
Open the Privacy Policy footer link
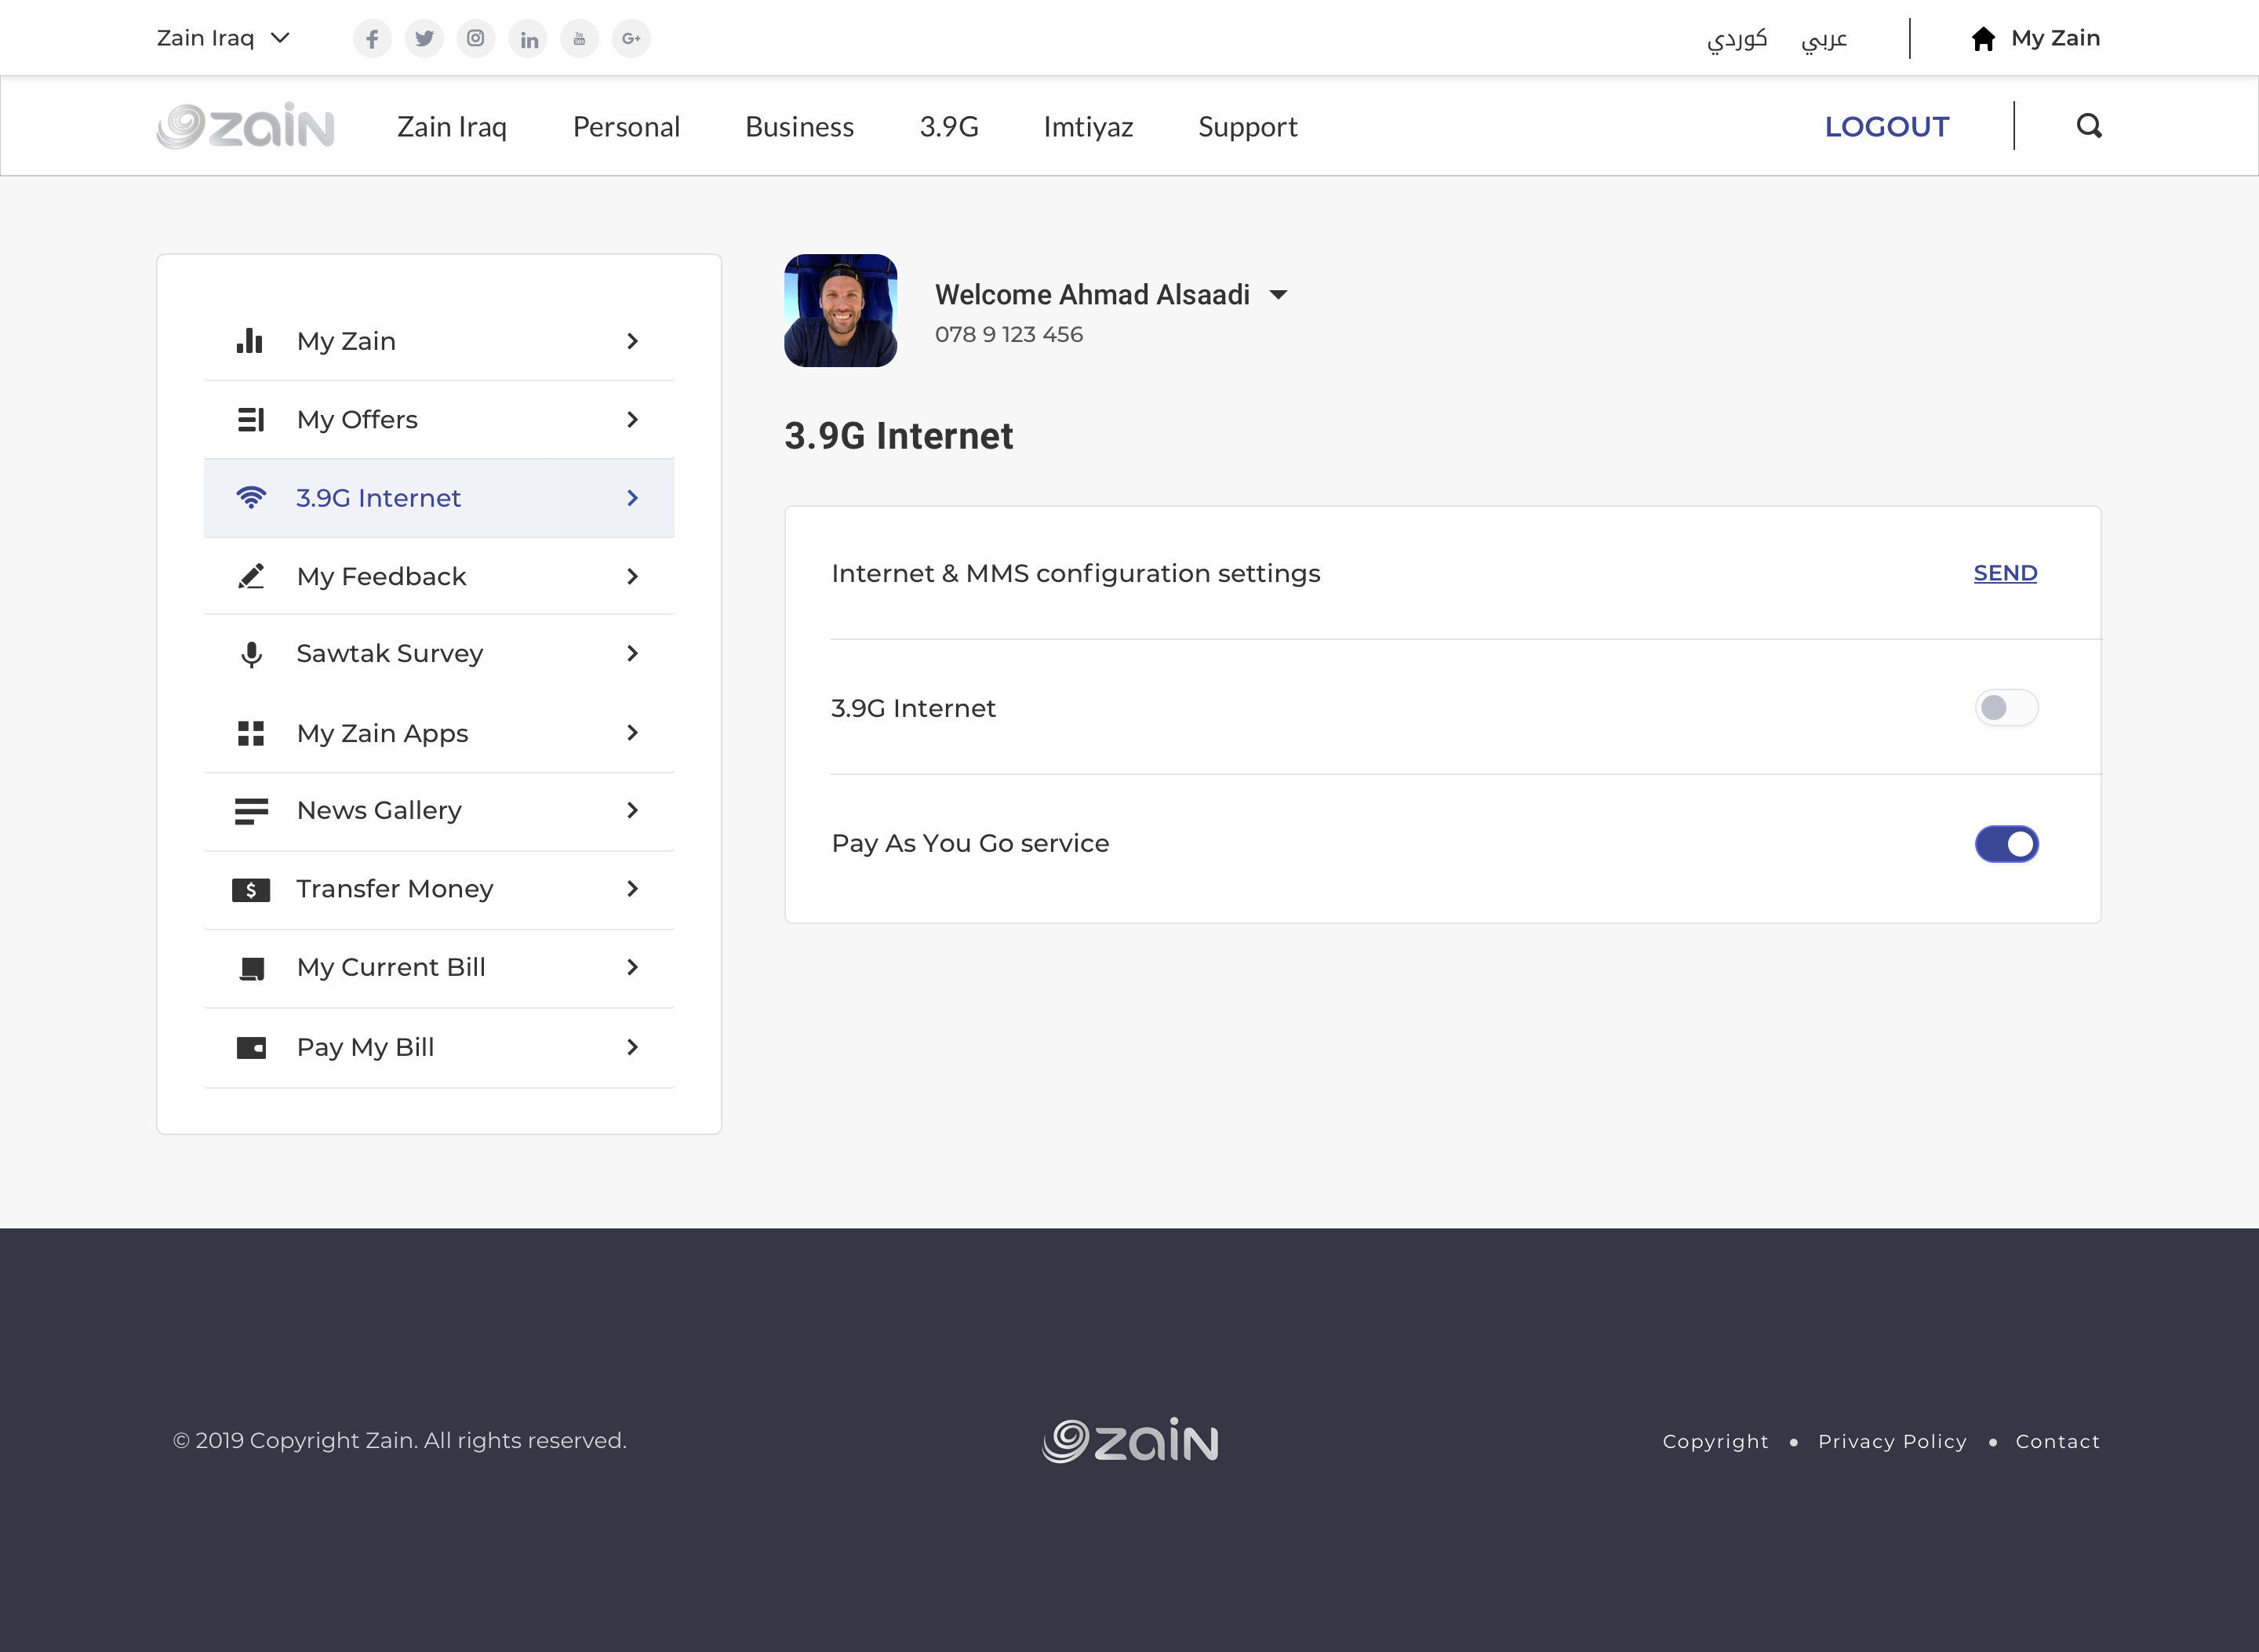pos(1892,1441)
